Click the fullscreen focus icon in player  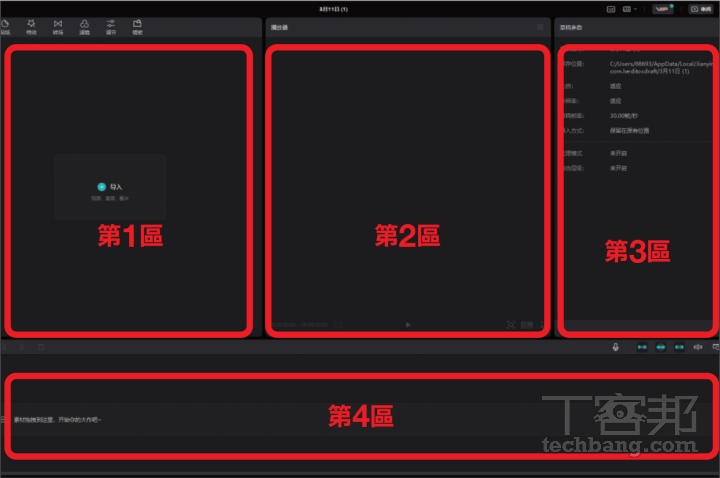point(511,325)
